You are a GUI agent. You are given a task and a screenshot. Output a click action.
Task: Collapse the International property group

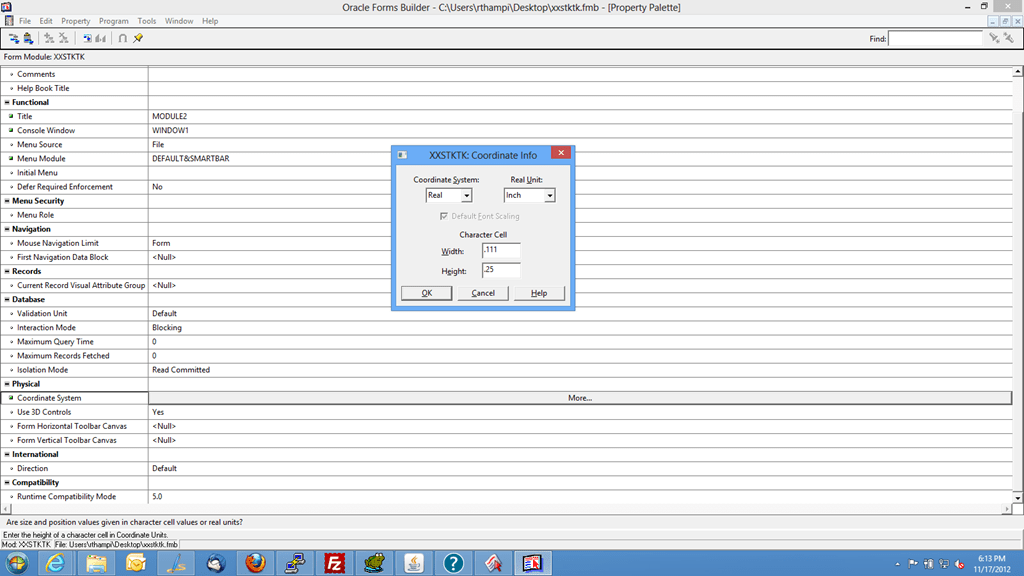pos(7,455)
